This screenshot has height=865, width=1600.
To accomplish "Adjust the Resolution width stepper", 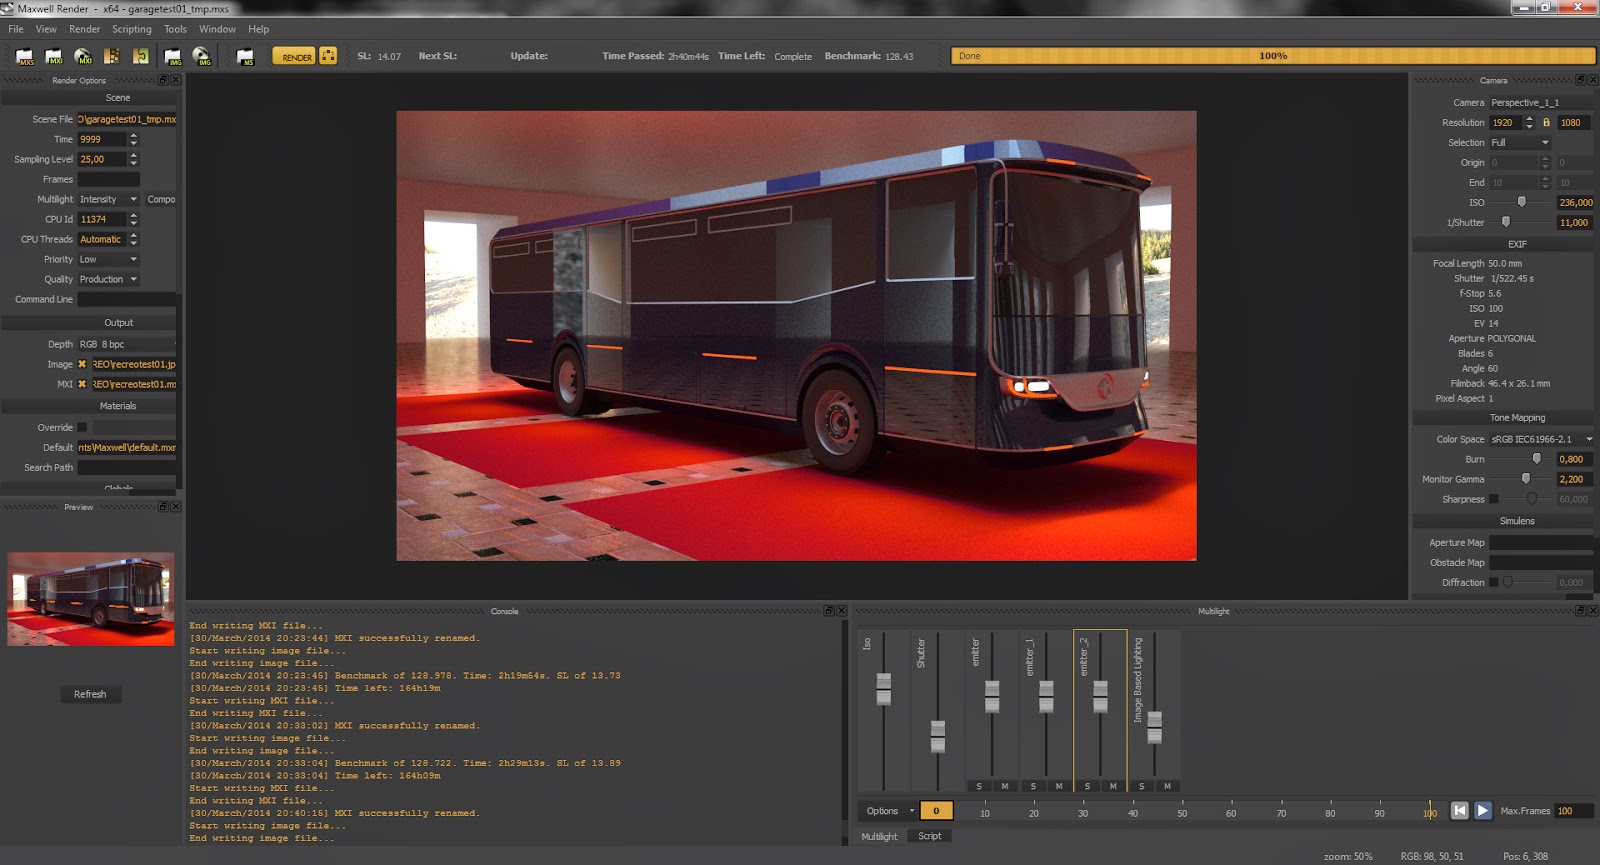I will pyautogui.click(x=1529, y=123).
